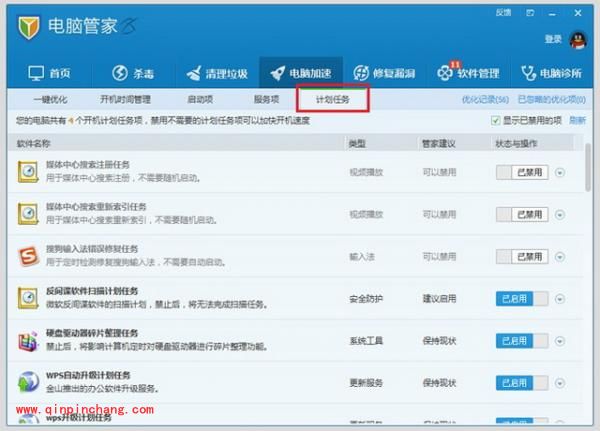The image size is (600, 431).
Task: Click the 管家建议 column header
Action: coord(439,144)
